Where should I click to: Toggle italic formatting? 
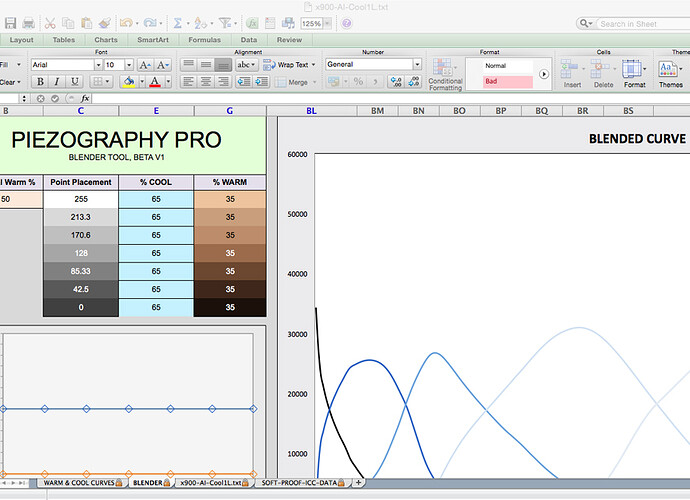click(x=55, y=81)
